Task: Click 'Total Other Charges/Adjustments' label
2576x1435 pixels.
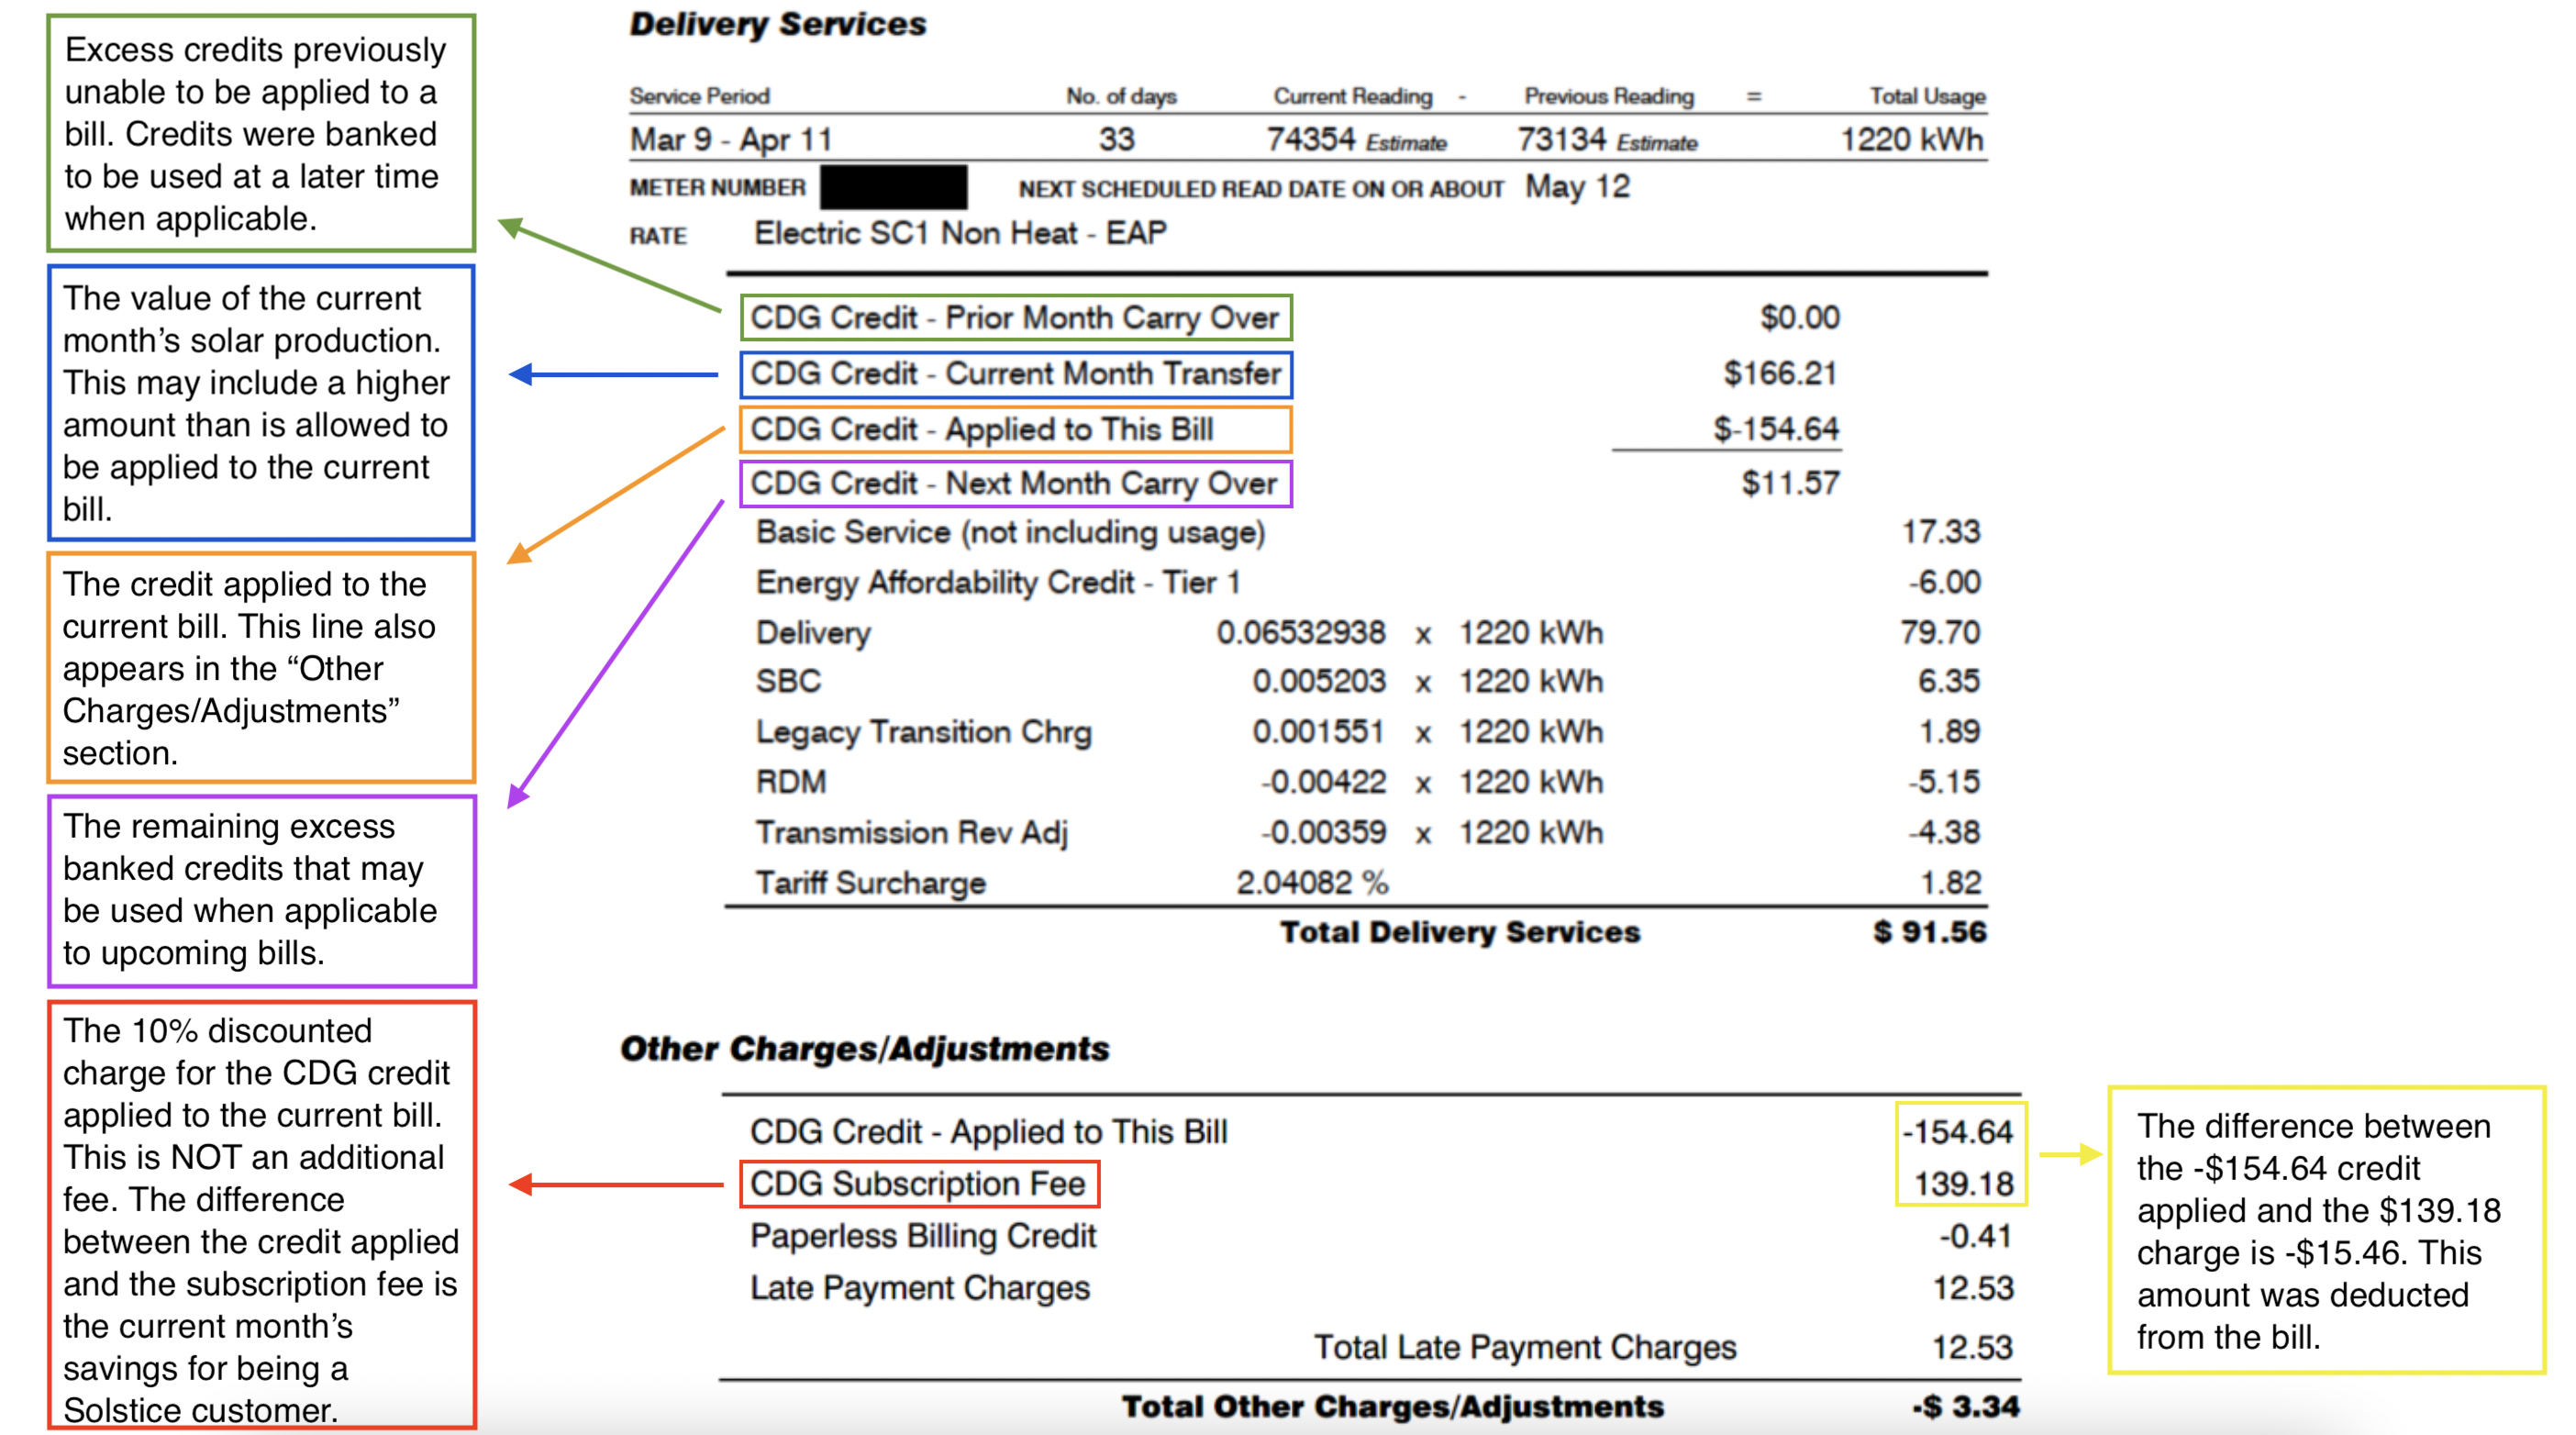Action: point(1392,1407)
